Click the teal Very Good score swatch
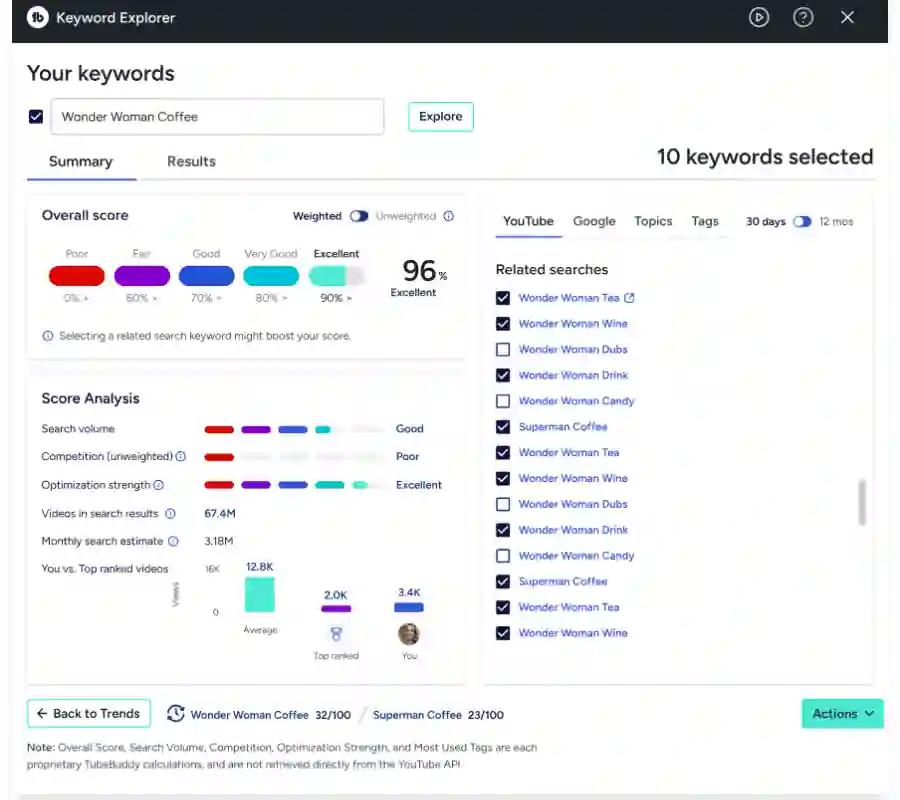The height and width of the screenshot is (800, 900). tap(271, 276)
